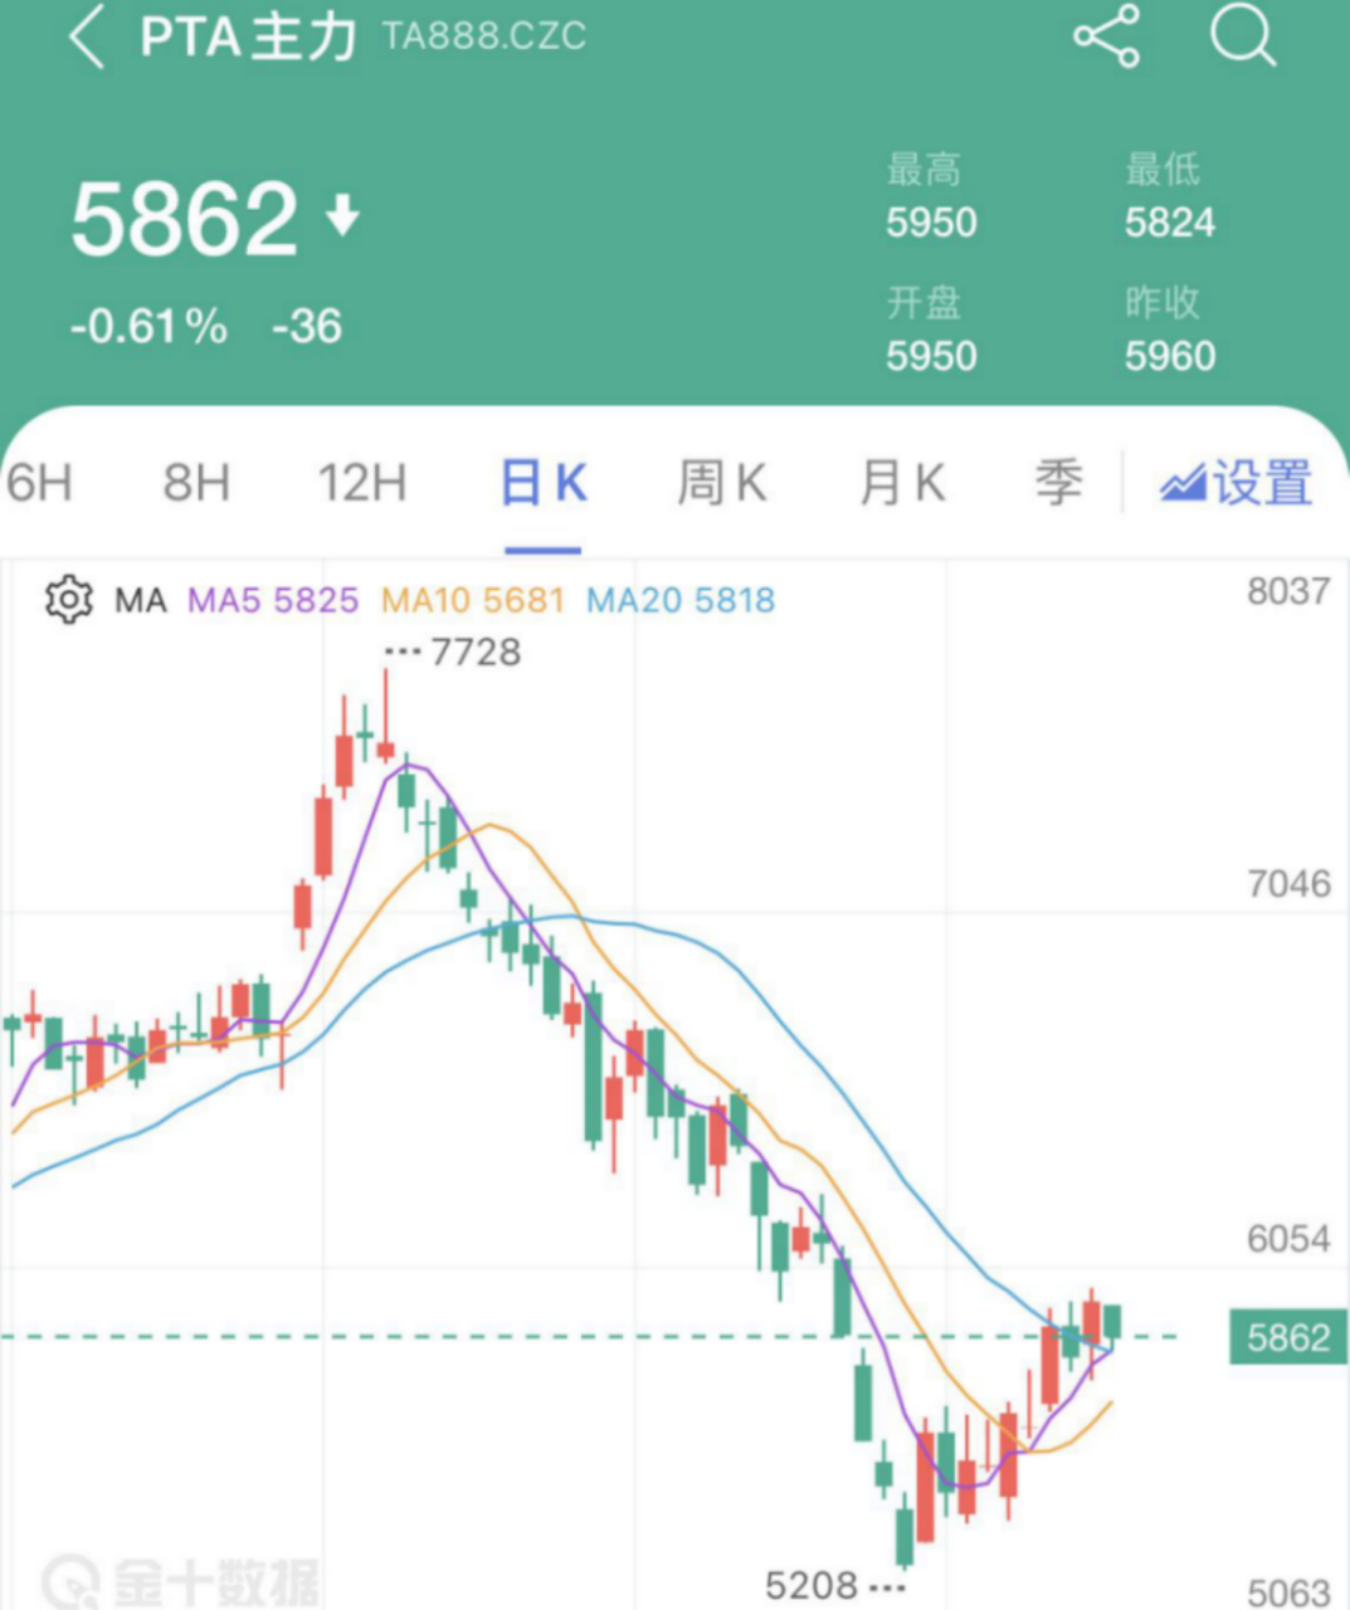Switch to the 6H timeframe tab

coord(40,484)
